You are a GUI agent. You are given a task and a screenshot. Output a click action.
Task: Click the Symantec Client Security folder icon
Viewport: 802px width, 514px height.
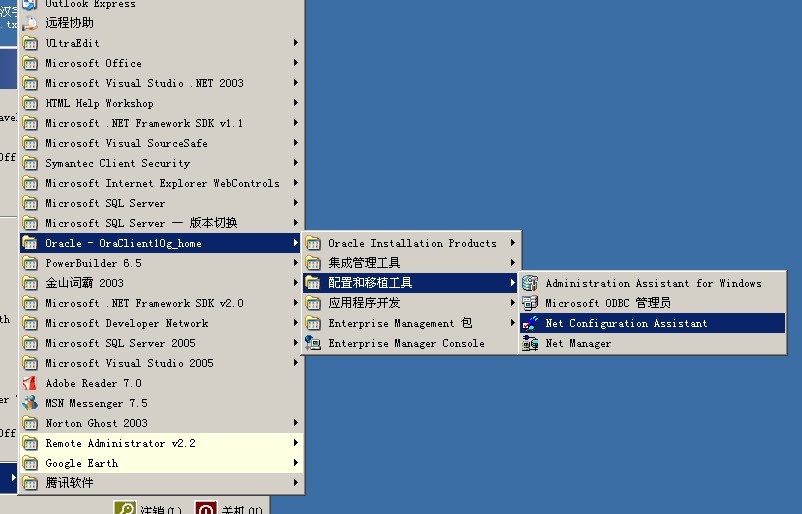coord(30,164)
